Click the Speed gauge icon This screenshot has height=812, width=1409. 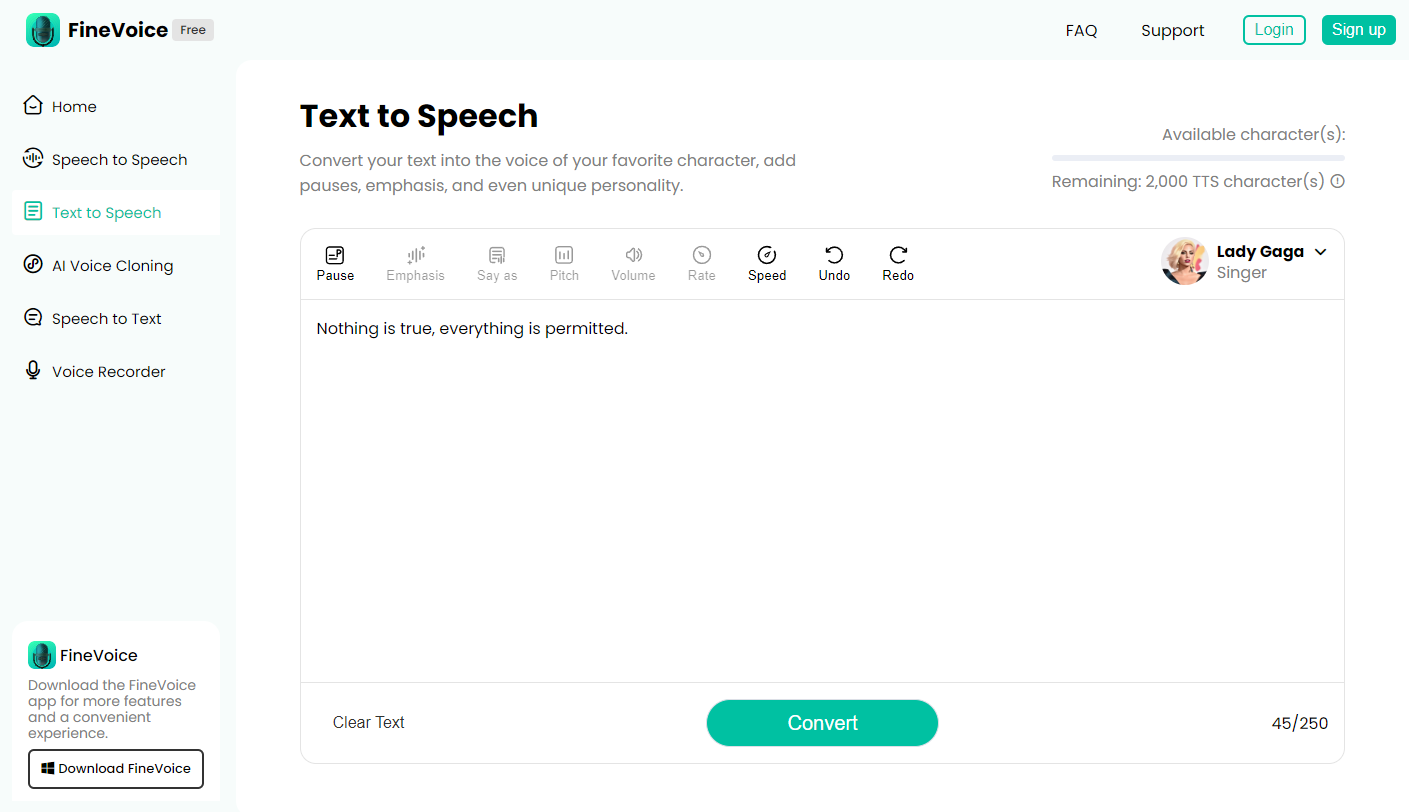coord(767,256)
